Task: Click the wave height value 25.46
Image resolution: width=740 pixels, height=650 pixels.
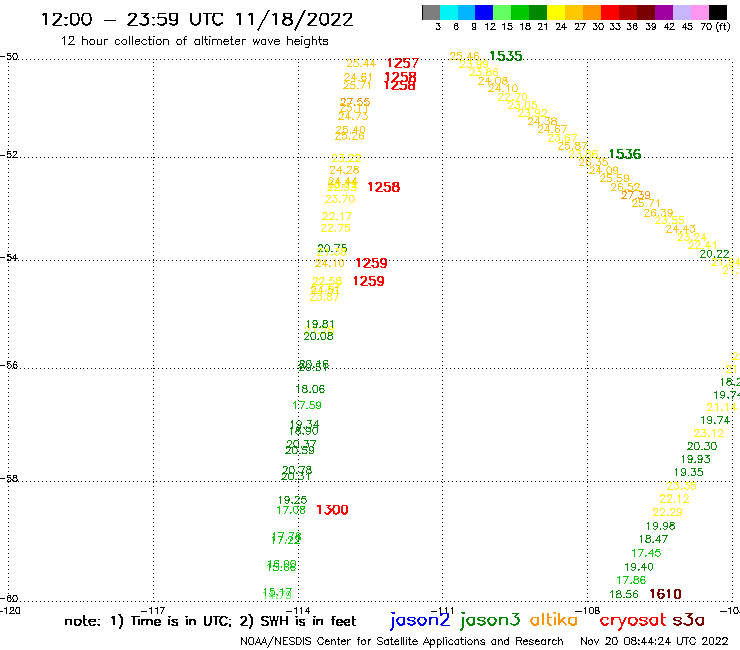Action: point(464,57)
